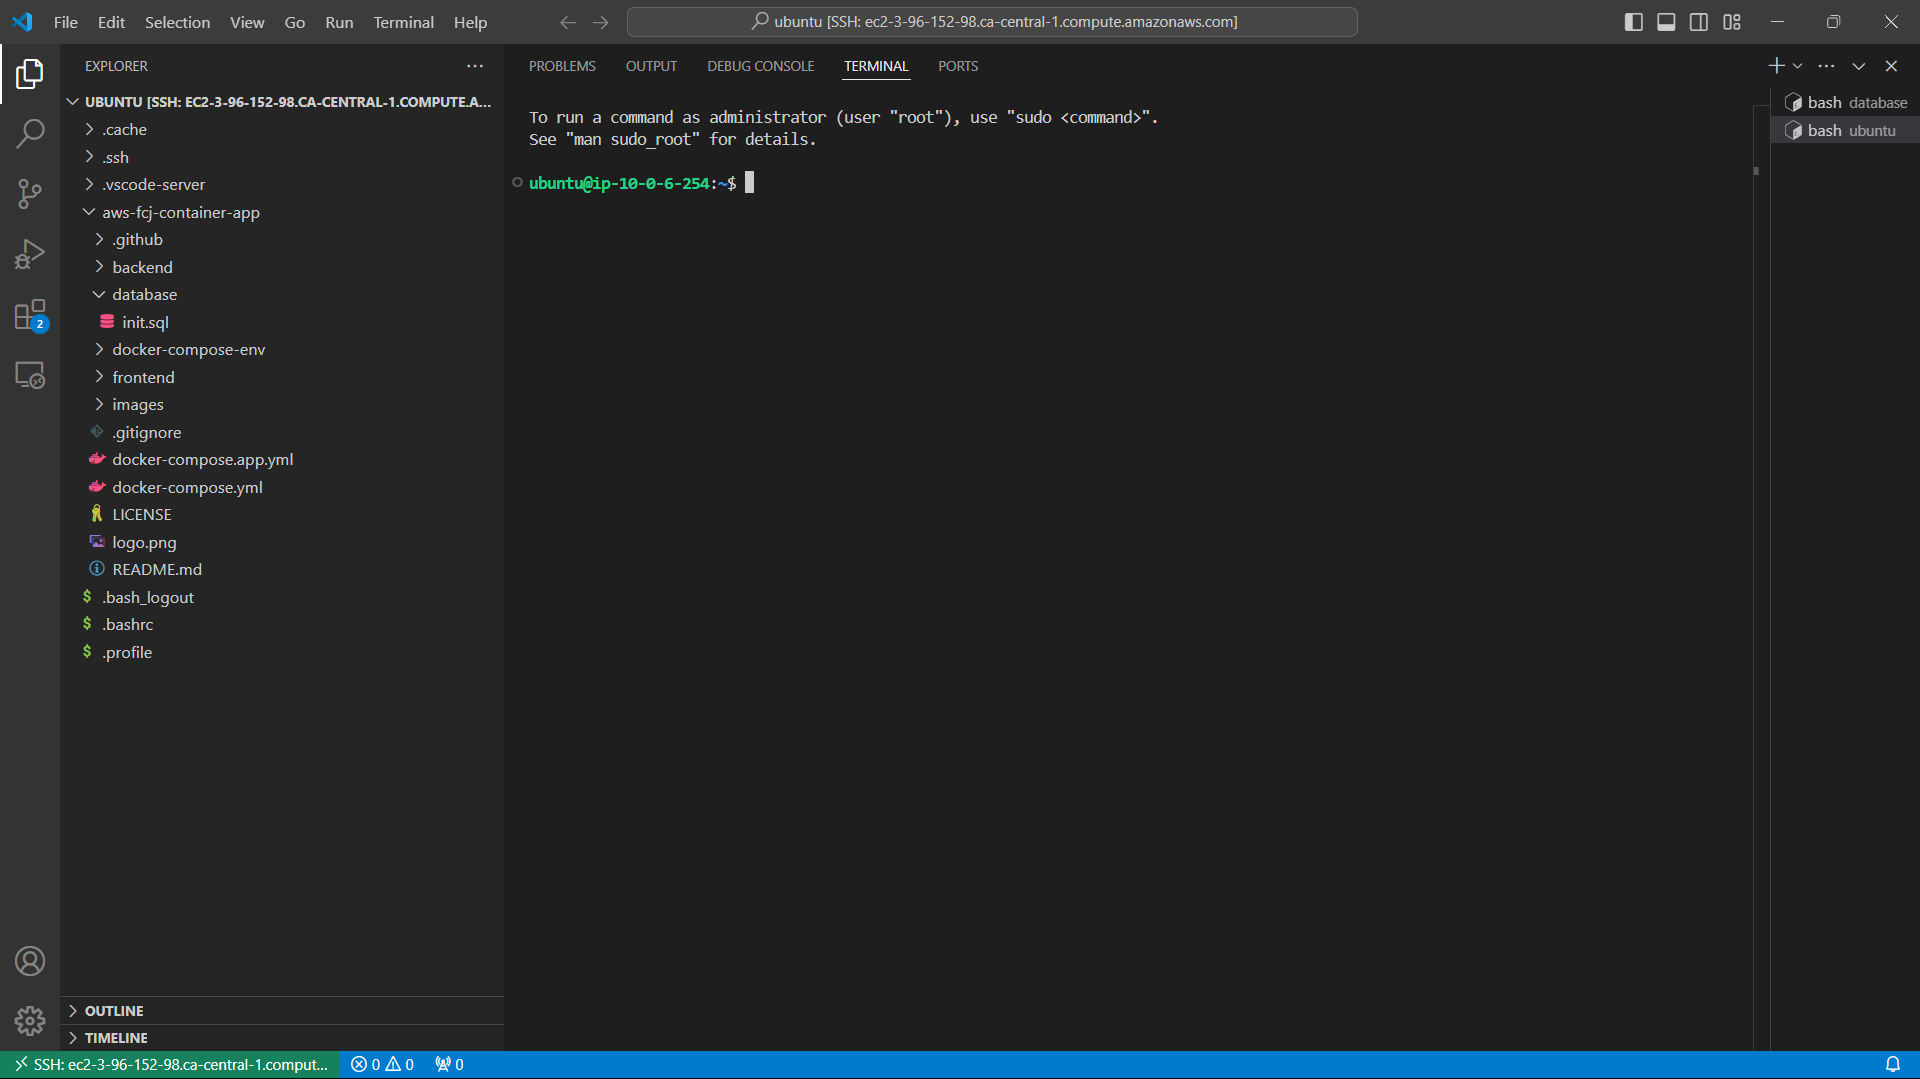
Task: Open the Selection menu
Action: click(x=177, y=22)
